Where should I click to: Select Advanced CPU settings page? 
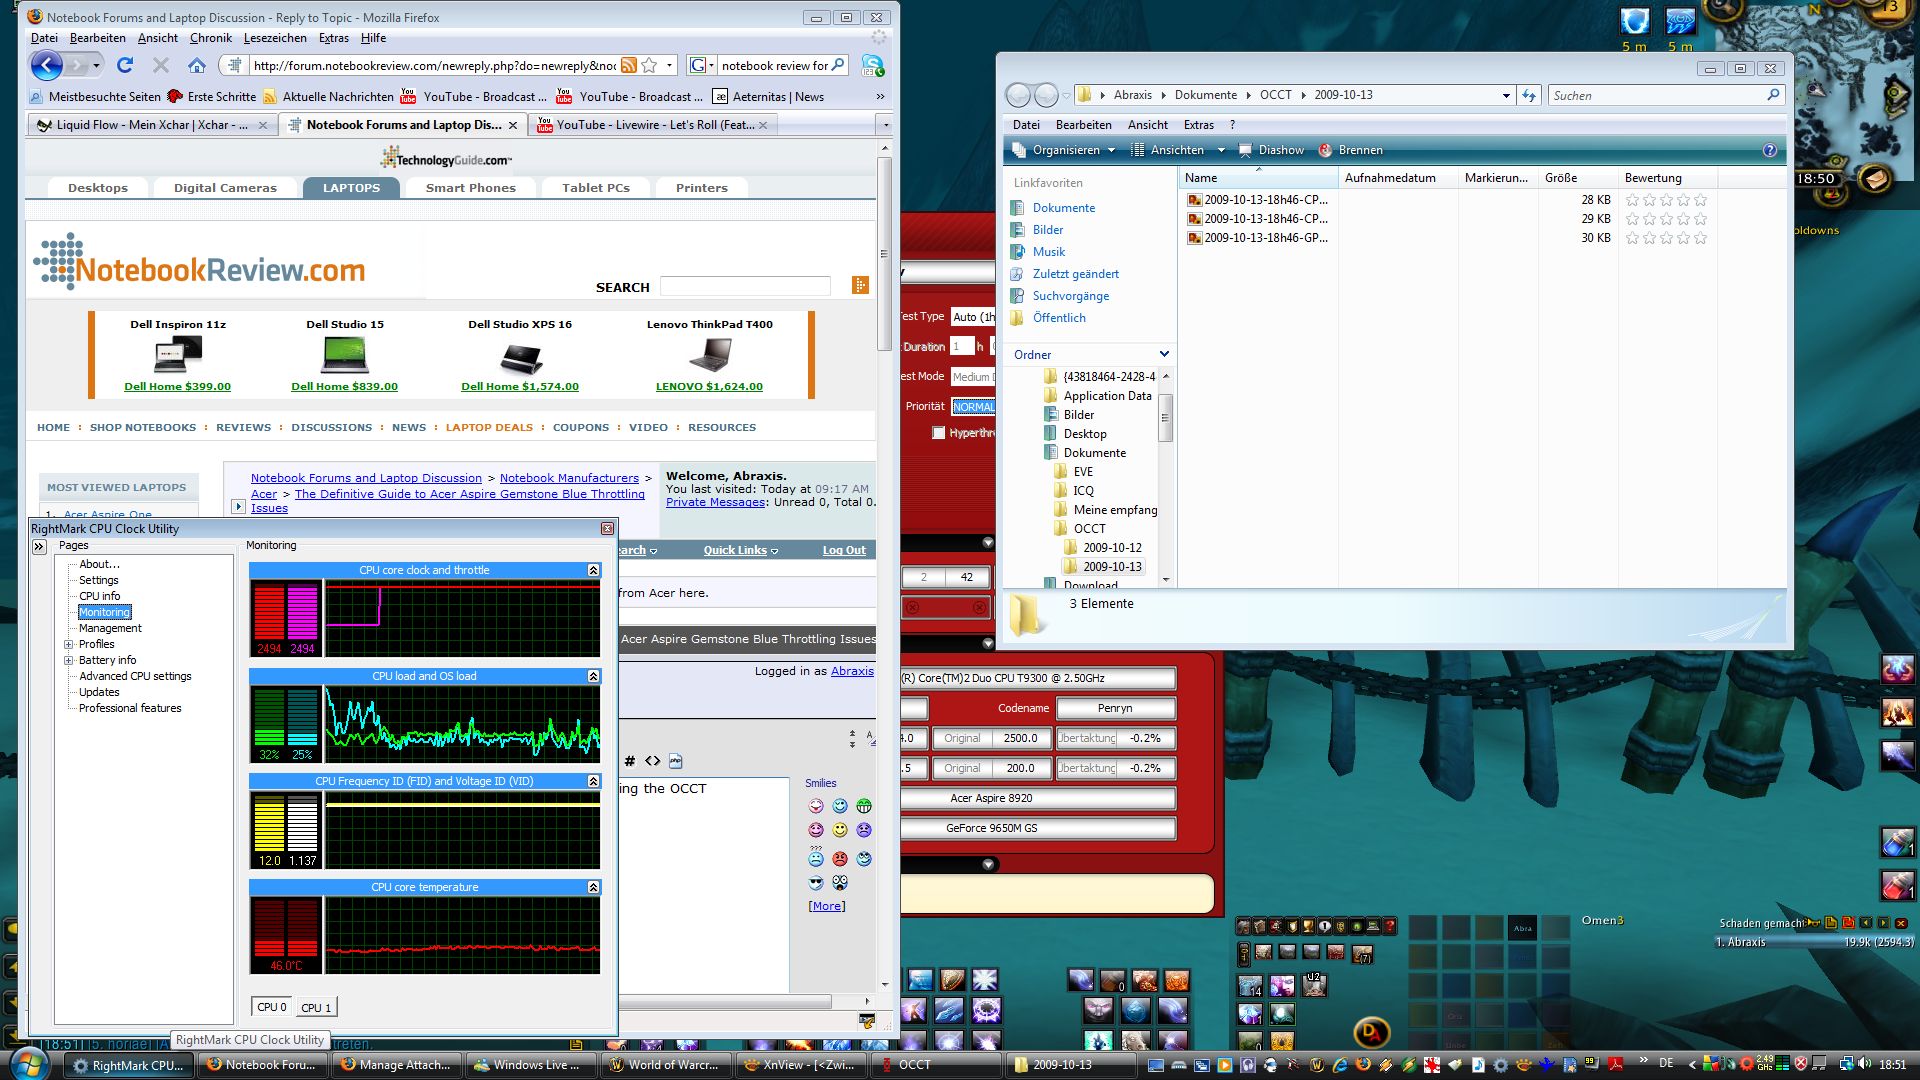(x=135, y=677)
